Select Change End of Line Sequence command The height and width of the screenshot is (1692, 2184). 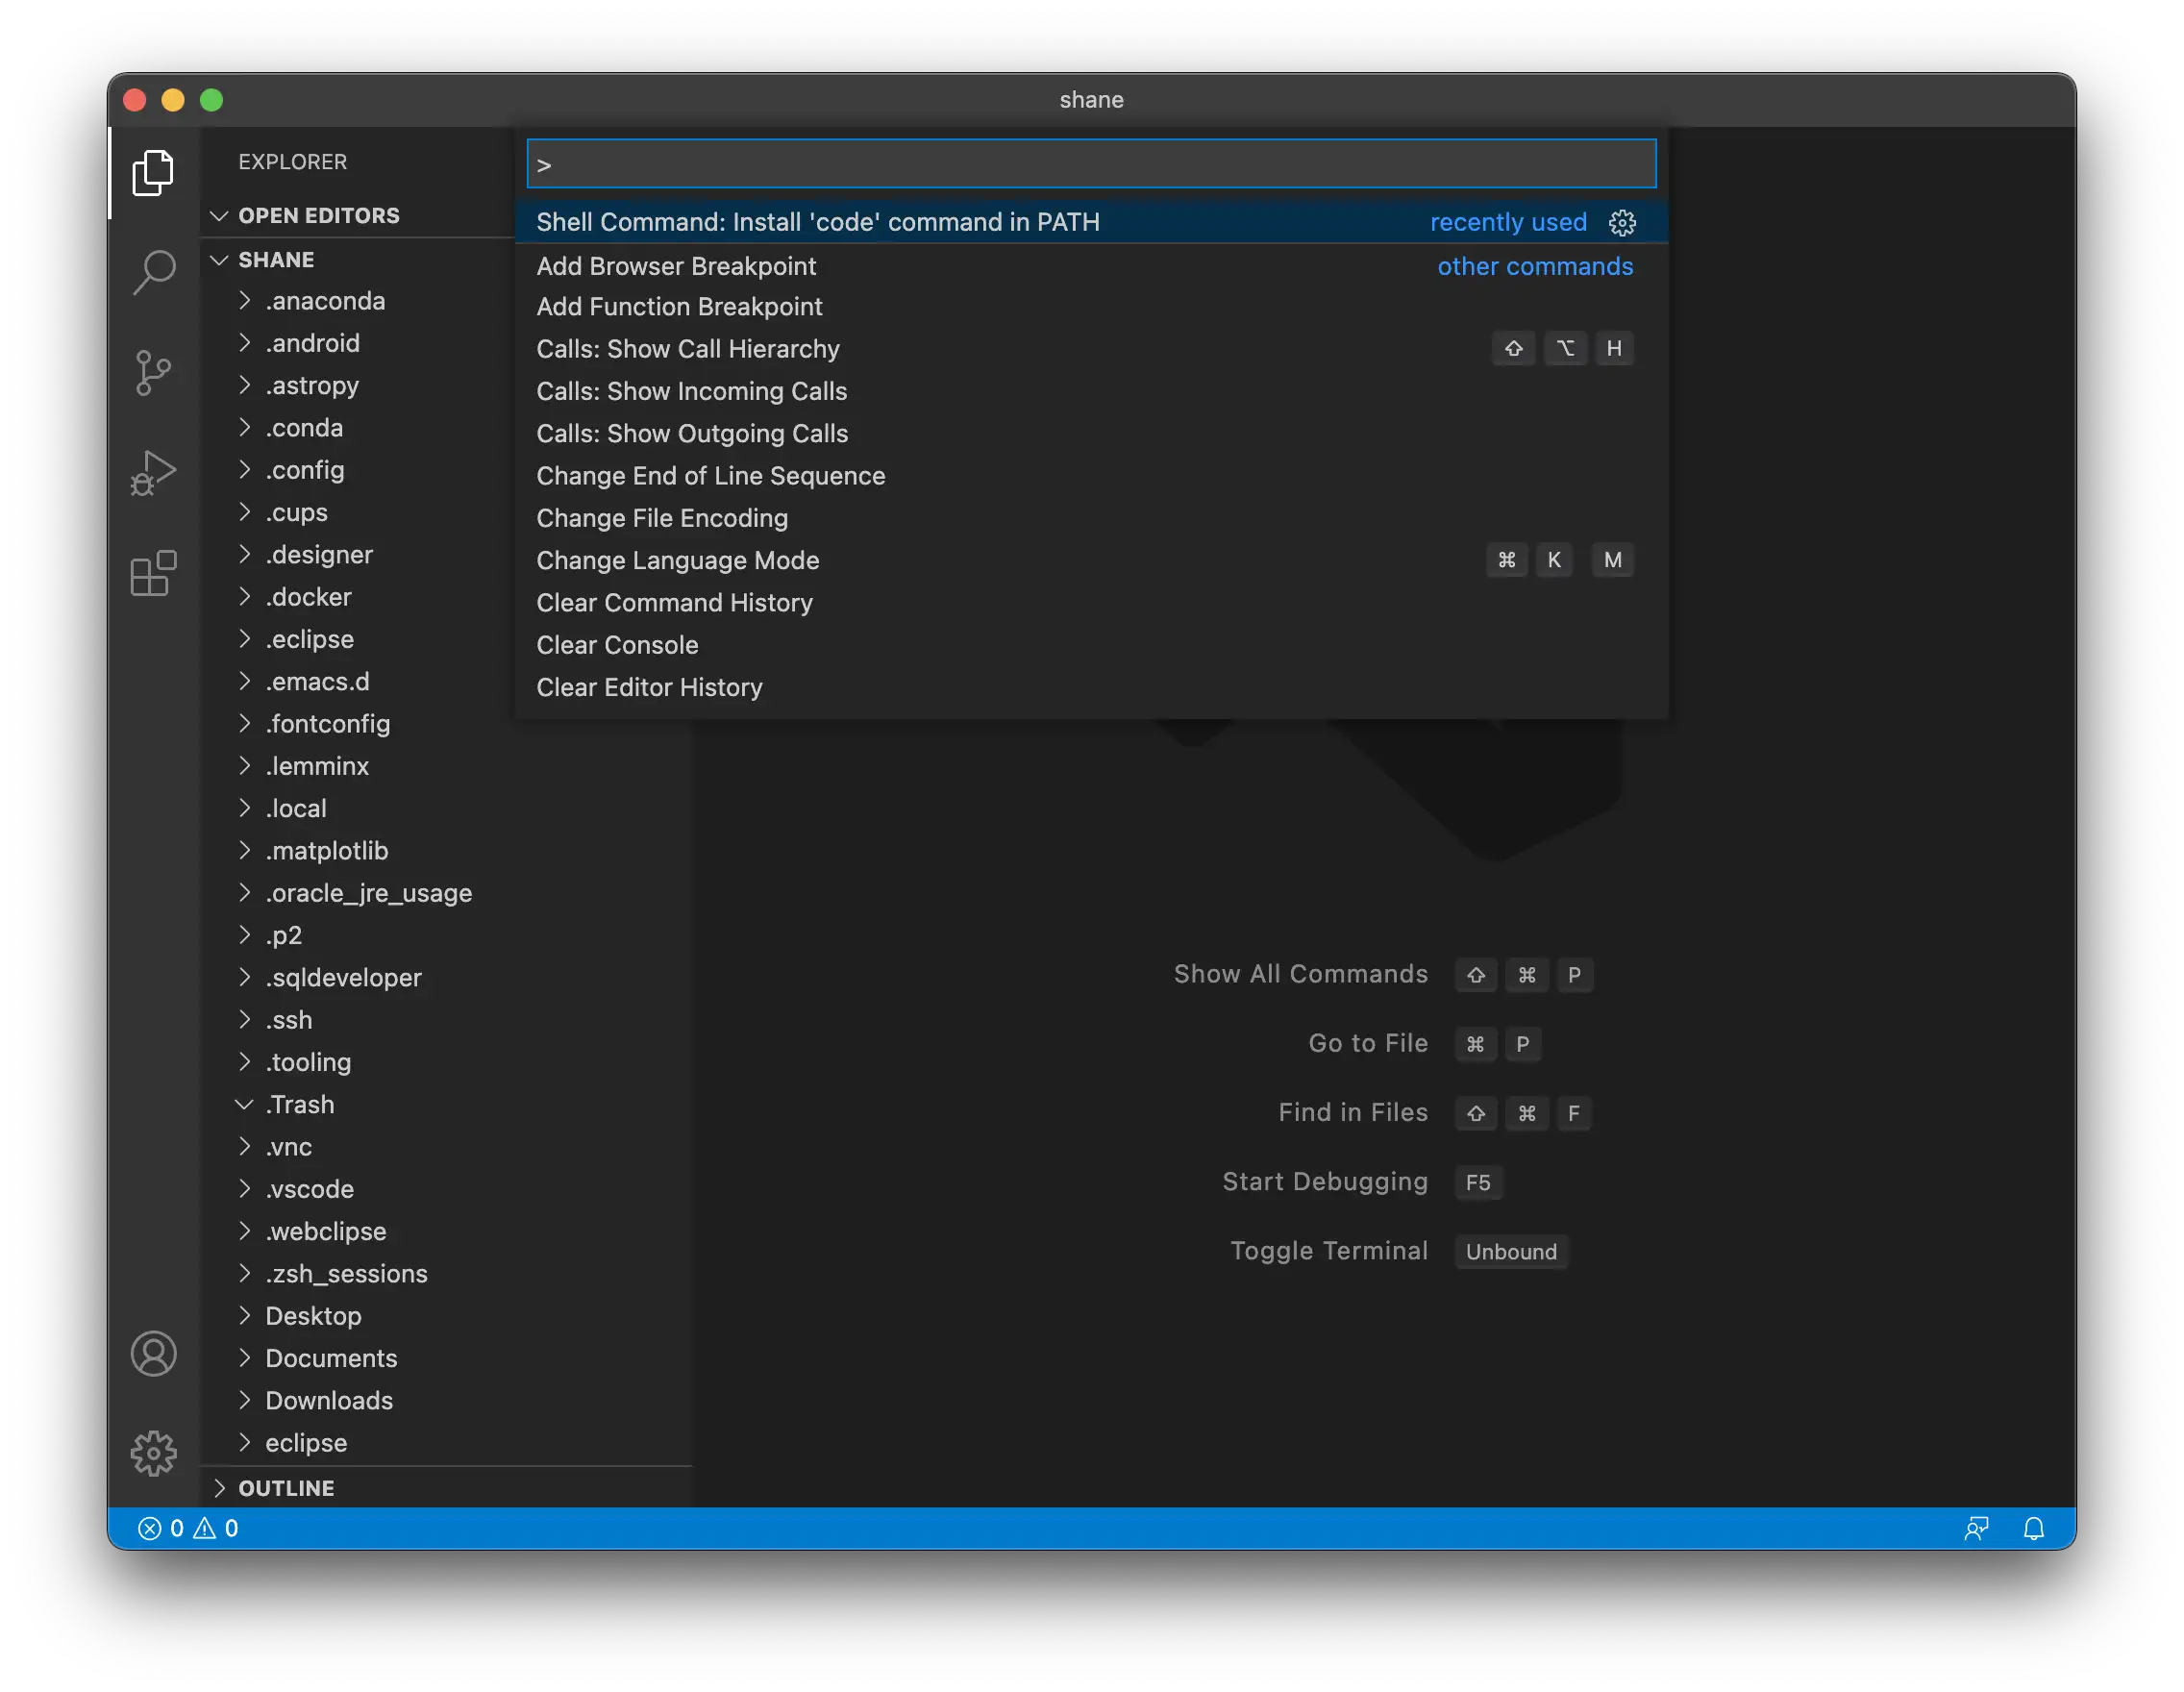point(1091,476)
